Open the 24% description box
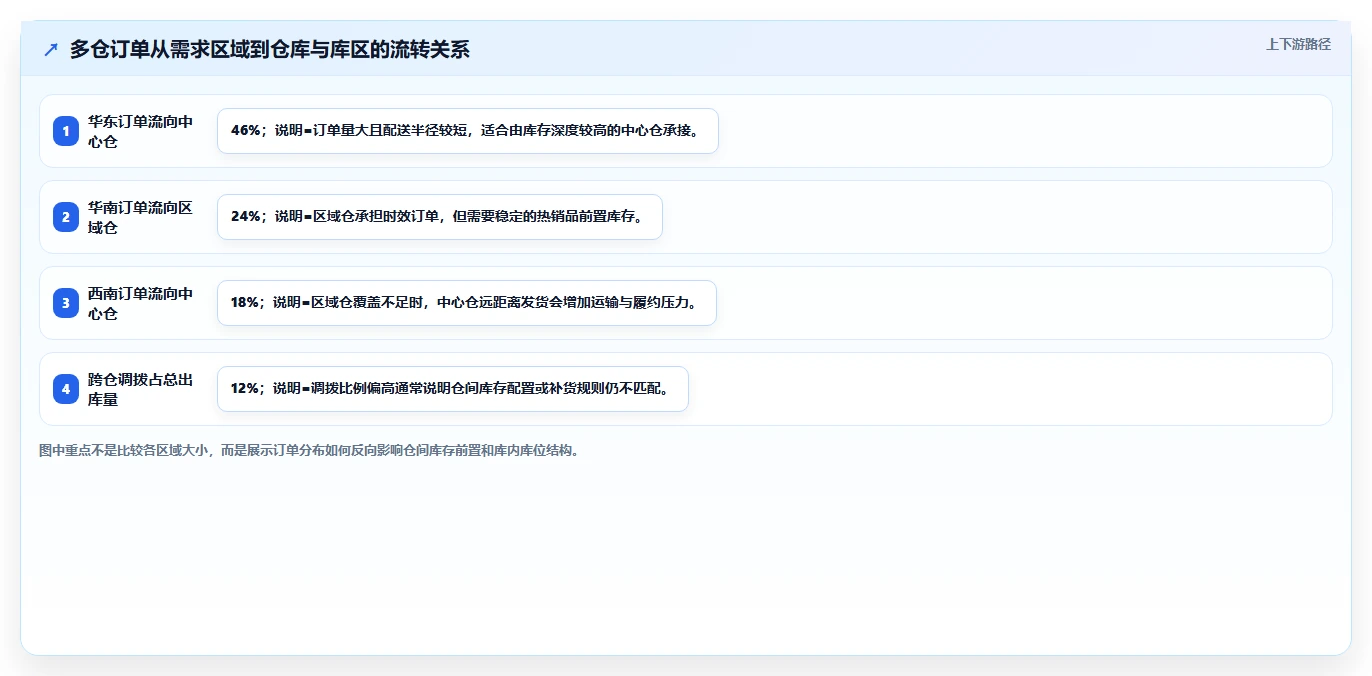Viewport: 1372px width, 676px height. pos(440,217)
